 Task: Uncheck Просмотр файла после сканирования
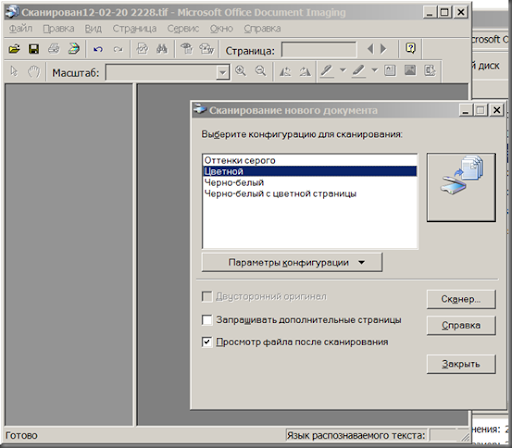pos(207,342)
